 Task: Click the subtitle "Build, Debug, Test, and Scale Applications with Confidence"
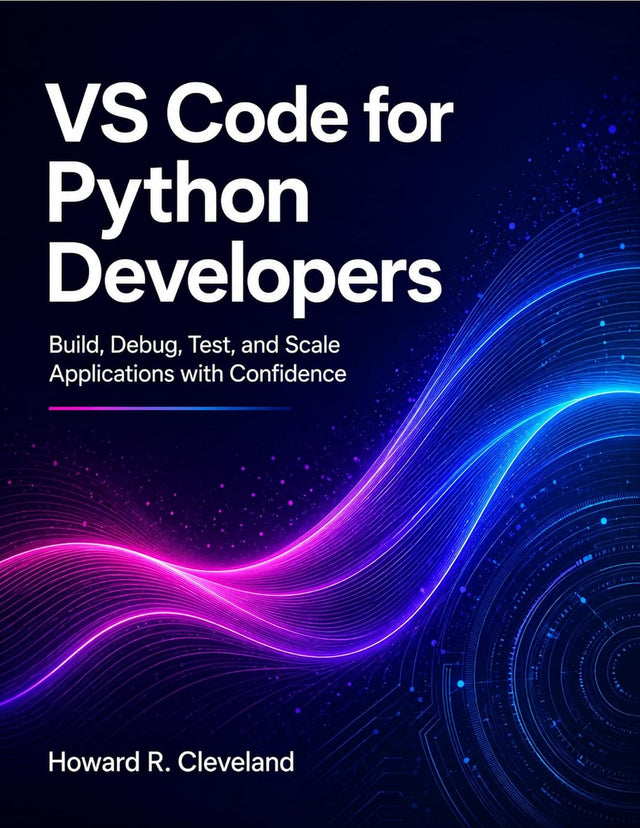tap(197, 359)
